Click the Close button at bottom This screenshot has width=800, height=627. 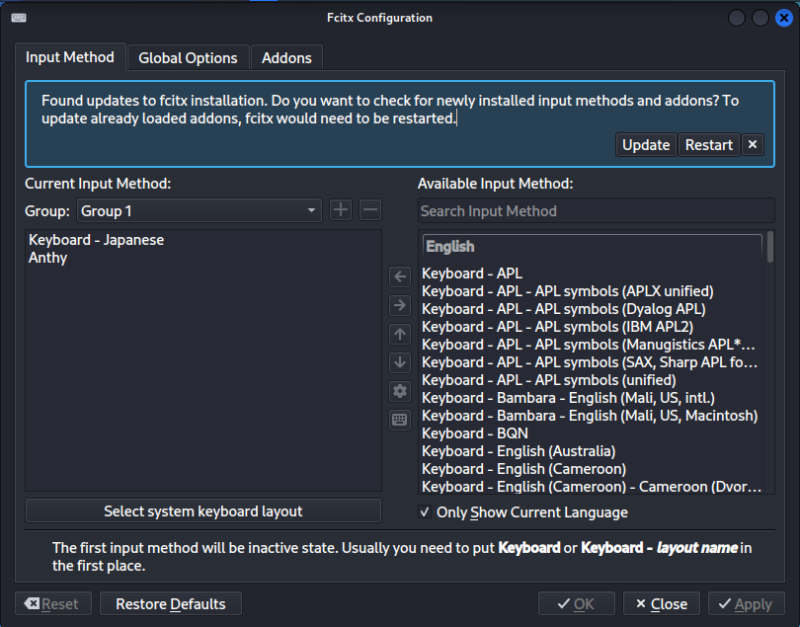click(x=661, y=604)
